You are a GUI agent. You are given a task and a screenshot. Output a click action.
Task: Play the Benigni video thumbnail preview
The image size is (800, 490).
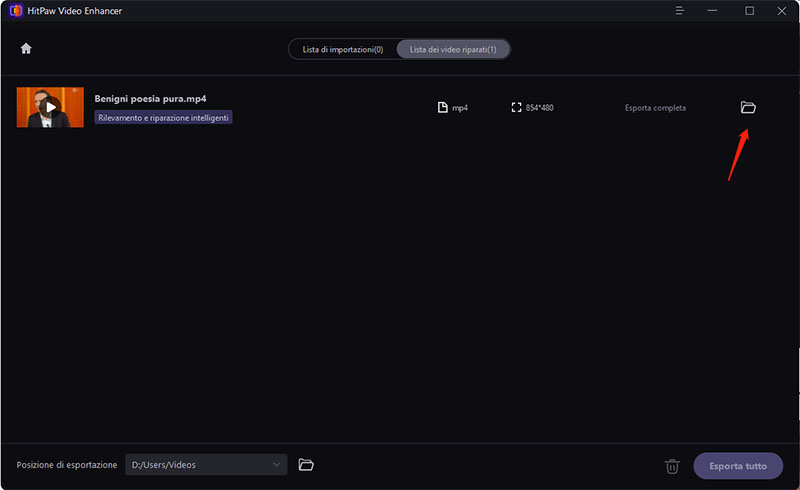click(x=50, y=107)
